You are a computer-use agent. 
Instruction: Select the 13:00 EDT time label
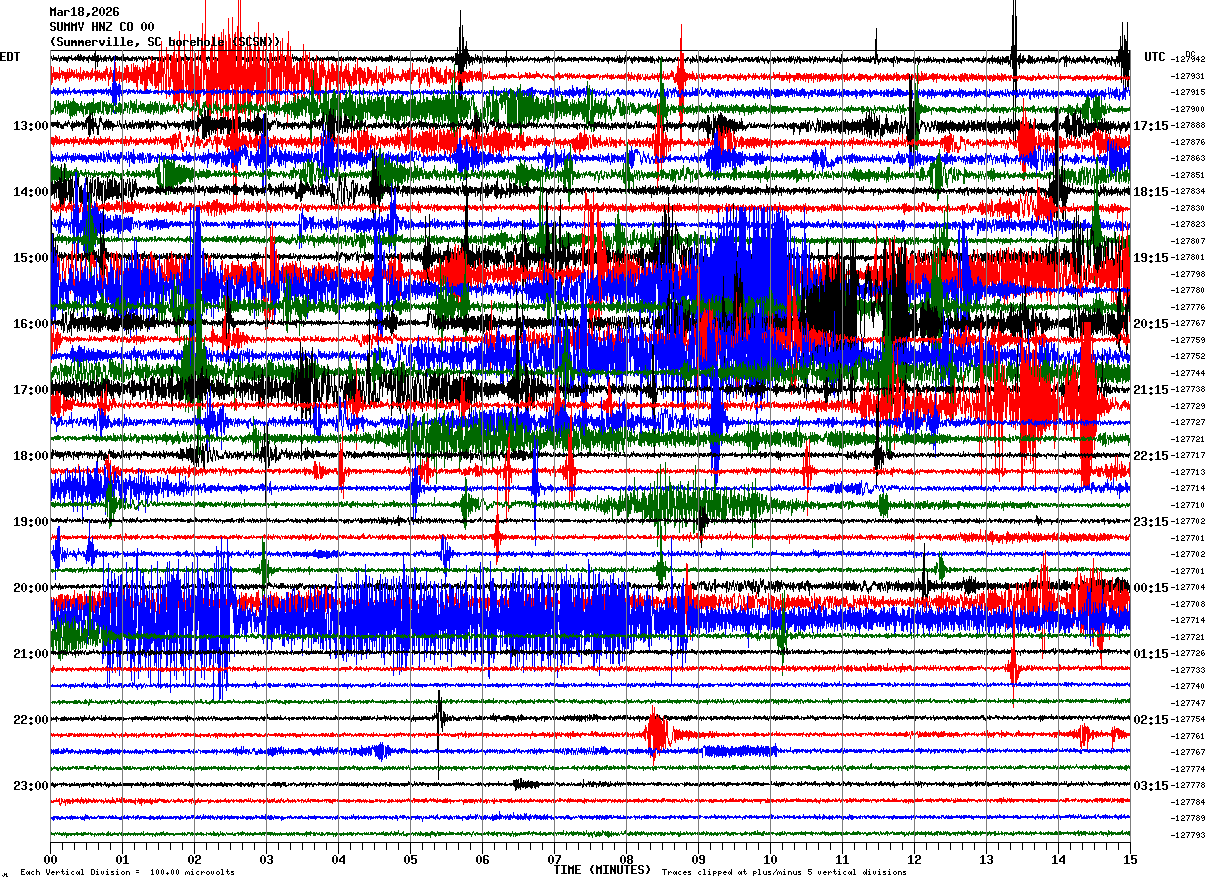(31, 126)
